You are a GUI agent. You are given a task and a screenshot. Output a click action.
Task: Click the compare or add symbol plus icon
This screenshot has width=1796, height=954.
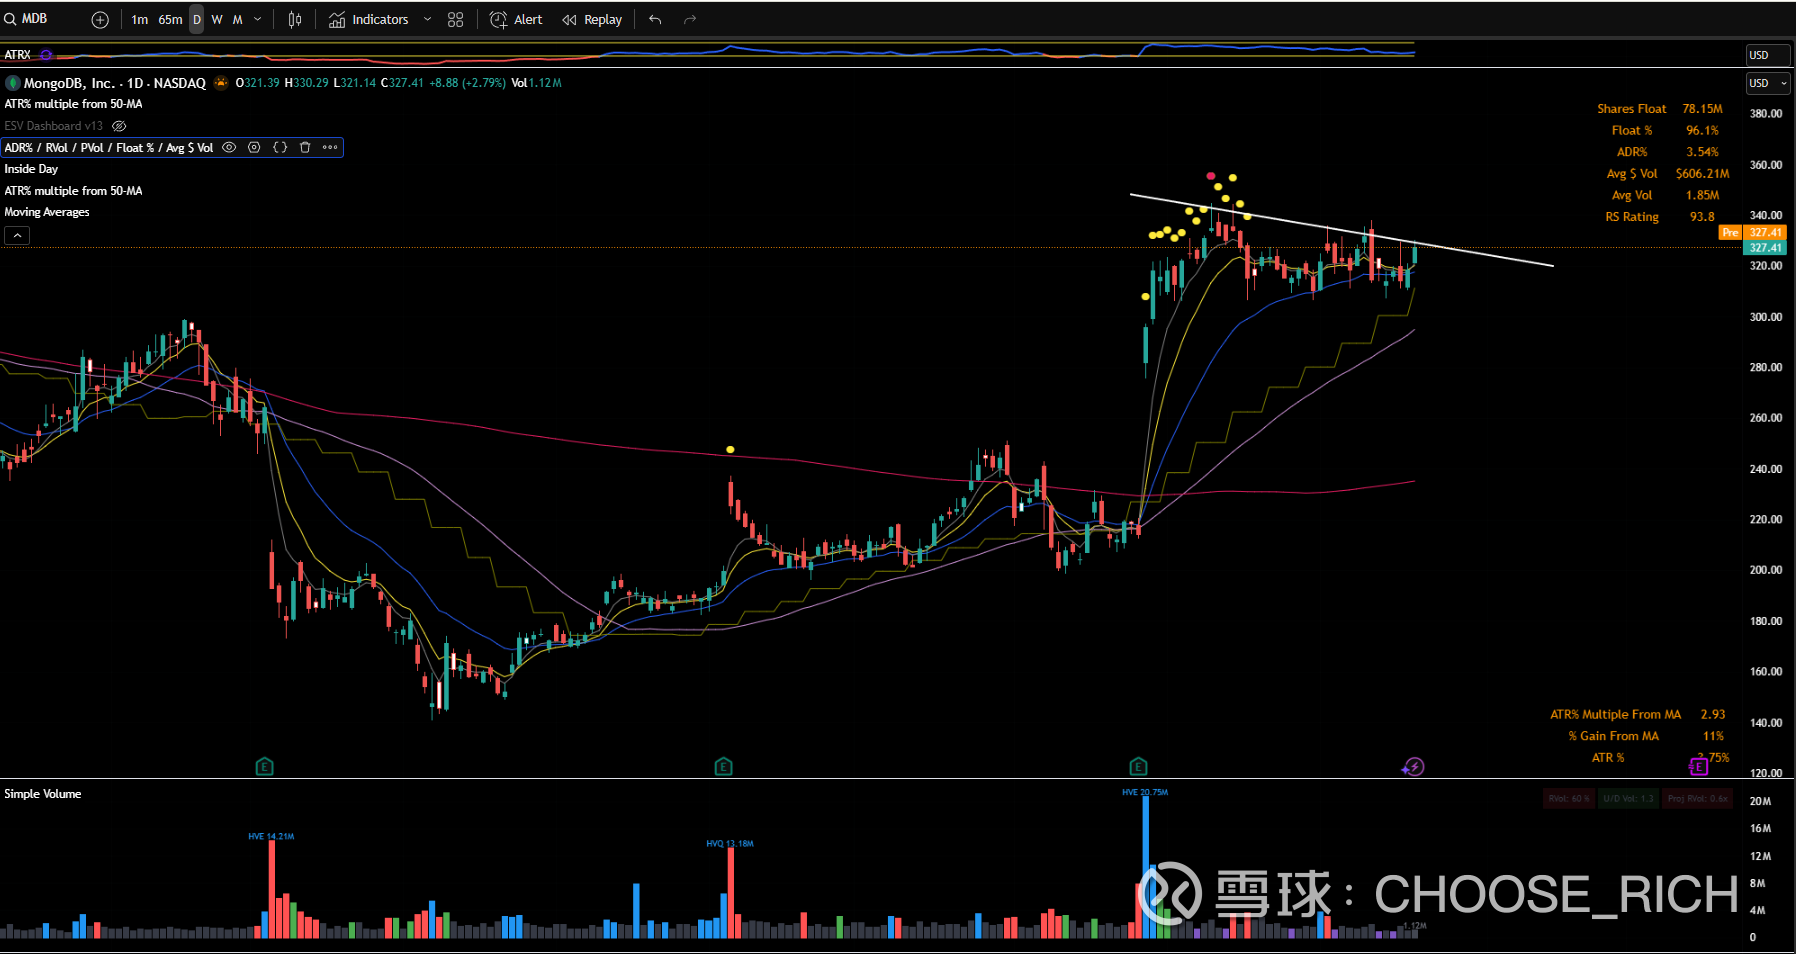100,20
